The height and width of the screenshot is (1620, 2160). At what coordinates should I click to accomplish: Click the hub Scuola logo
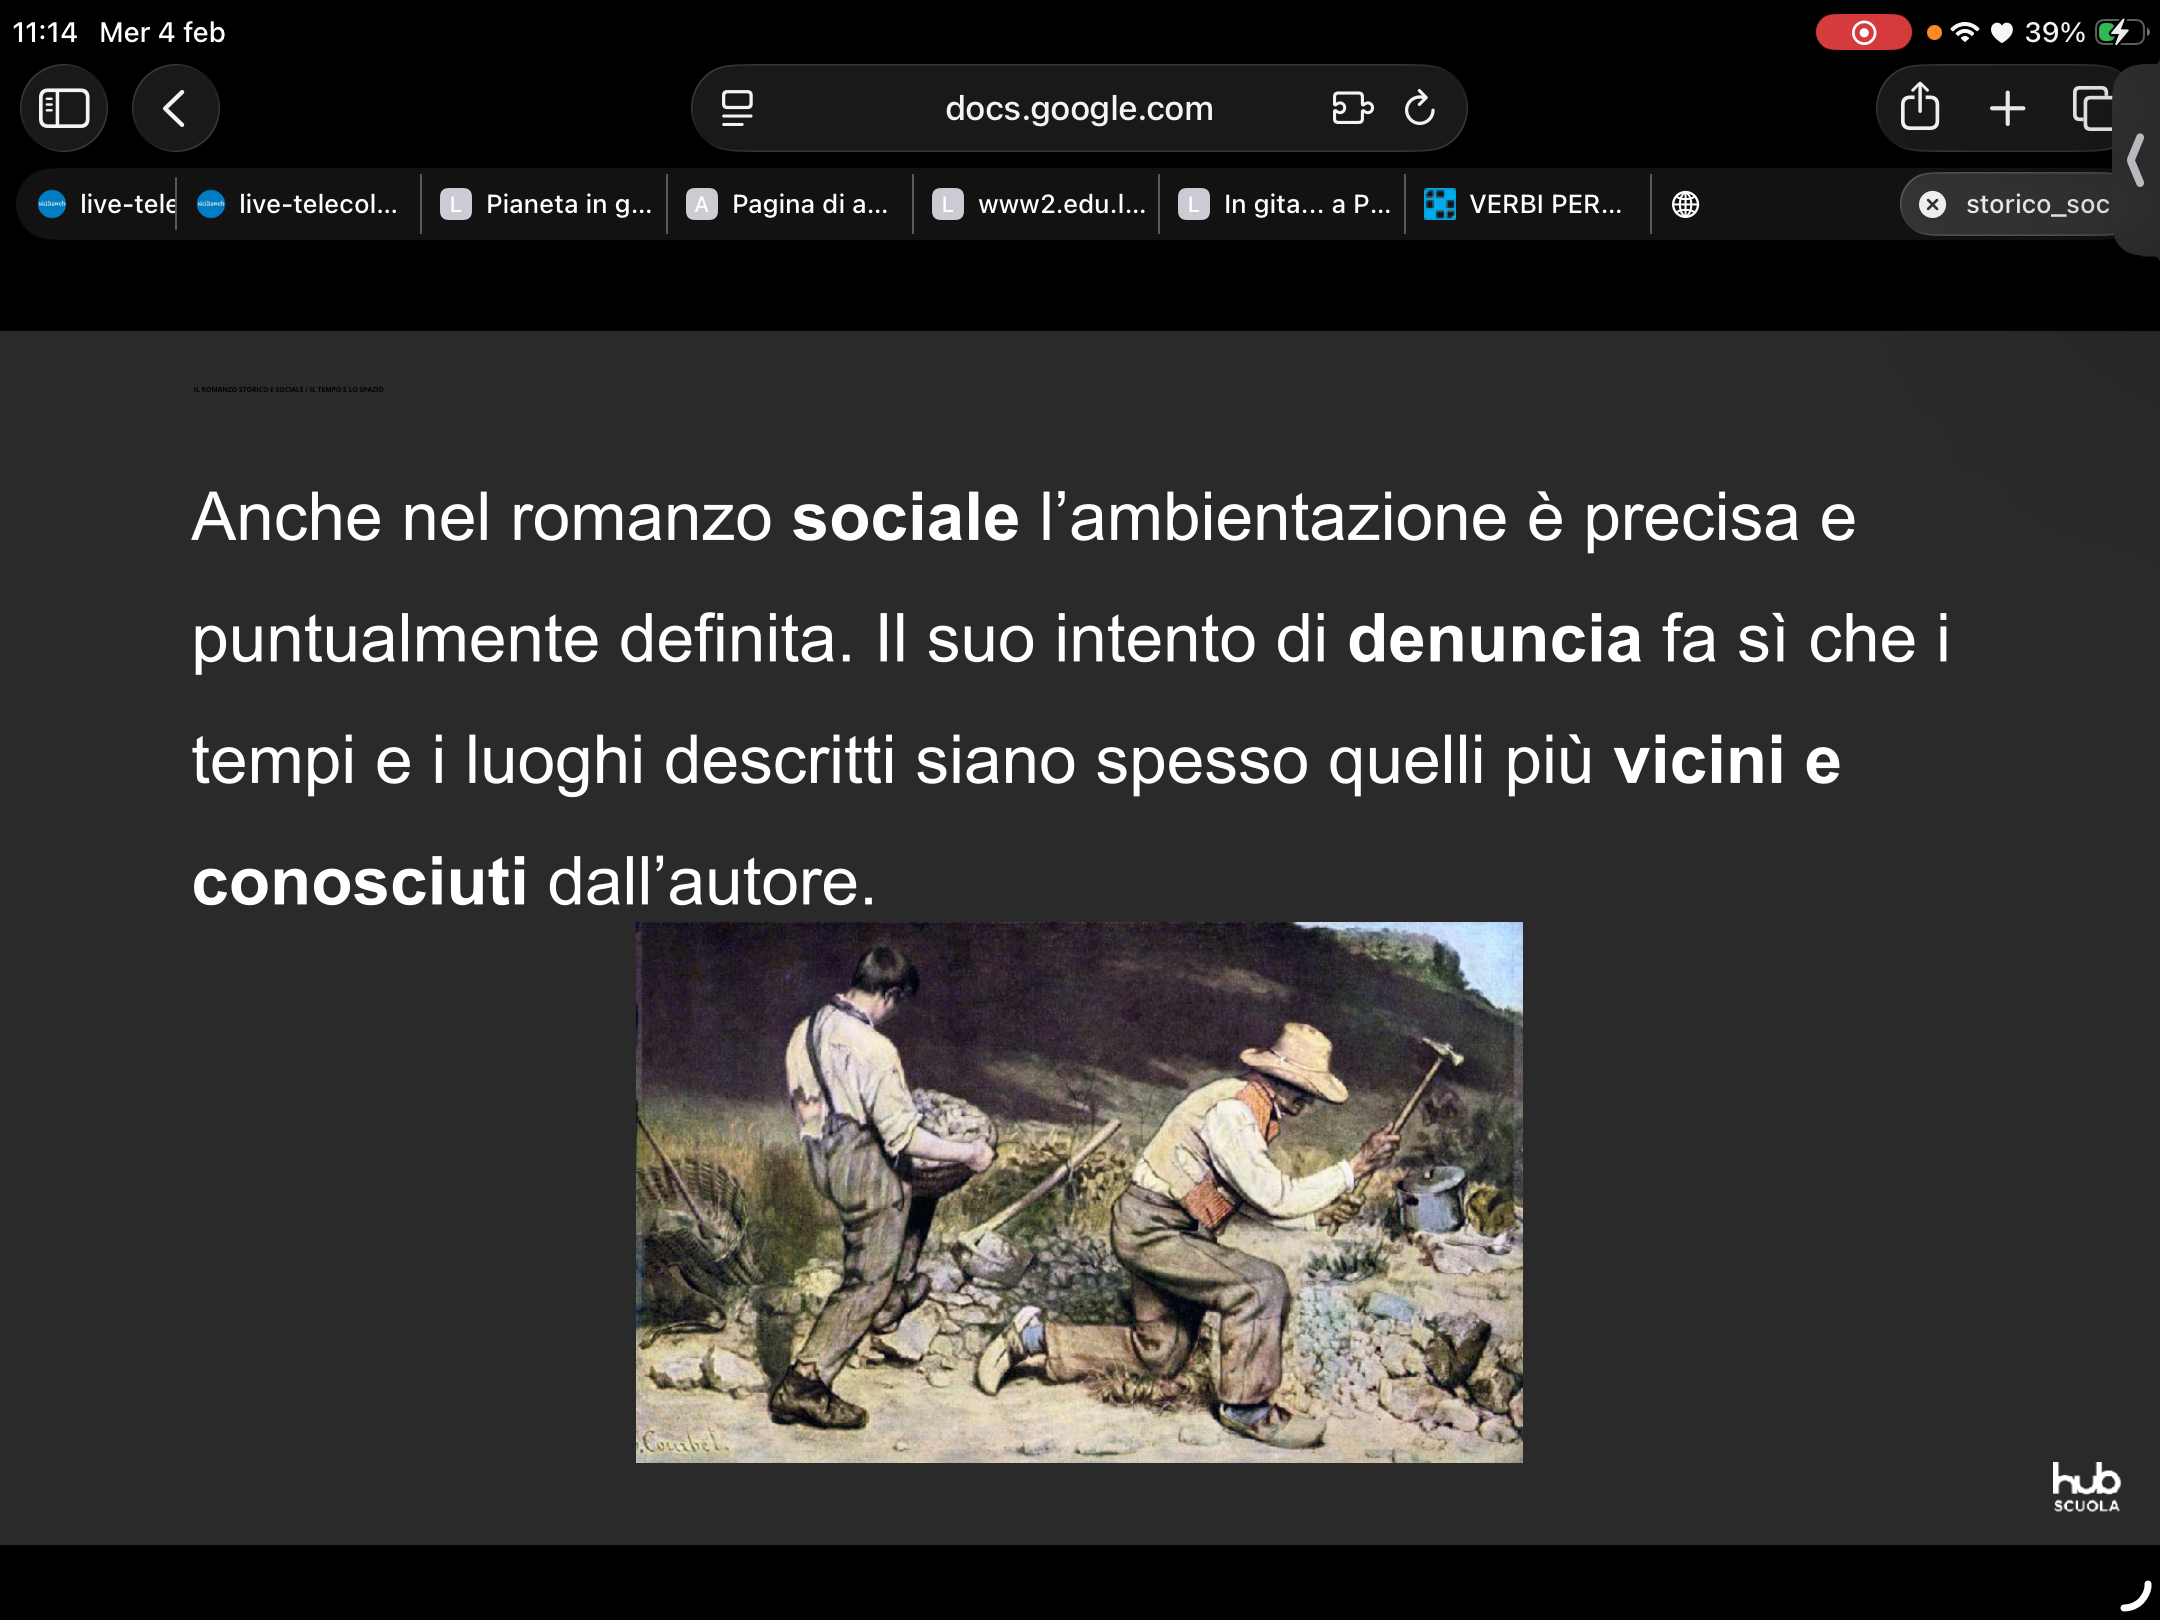[2085, 1487]
